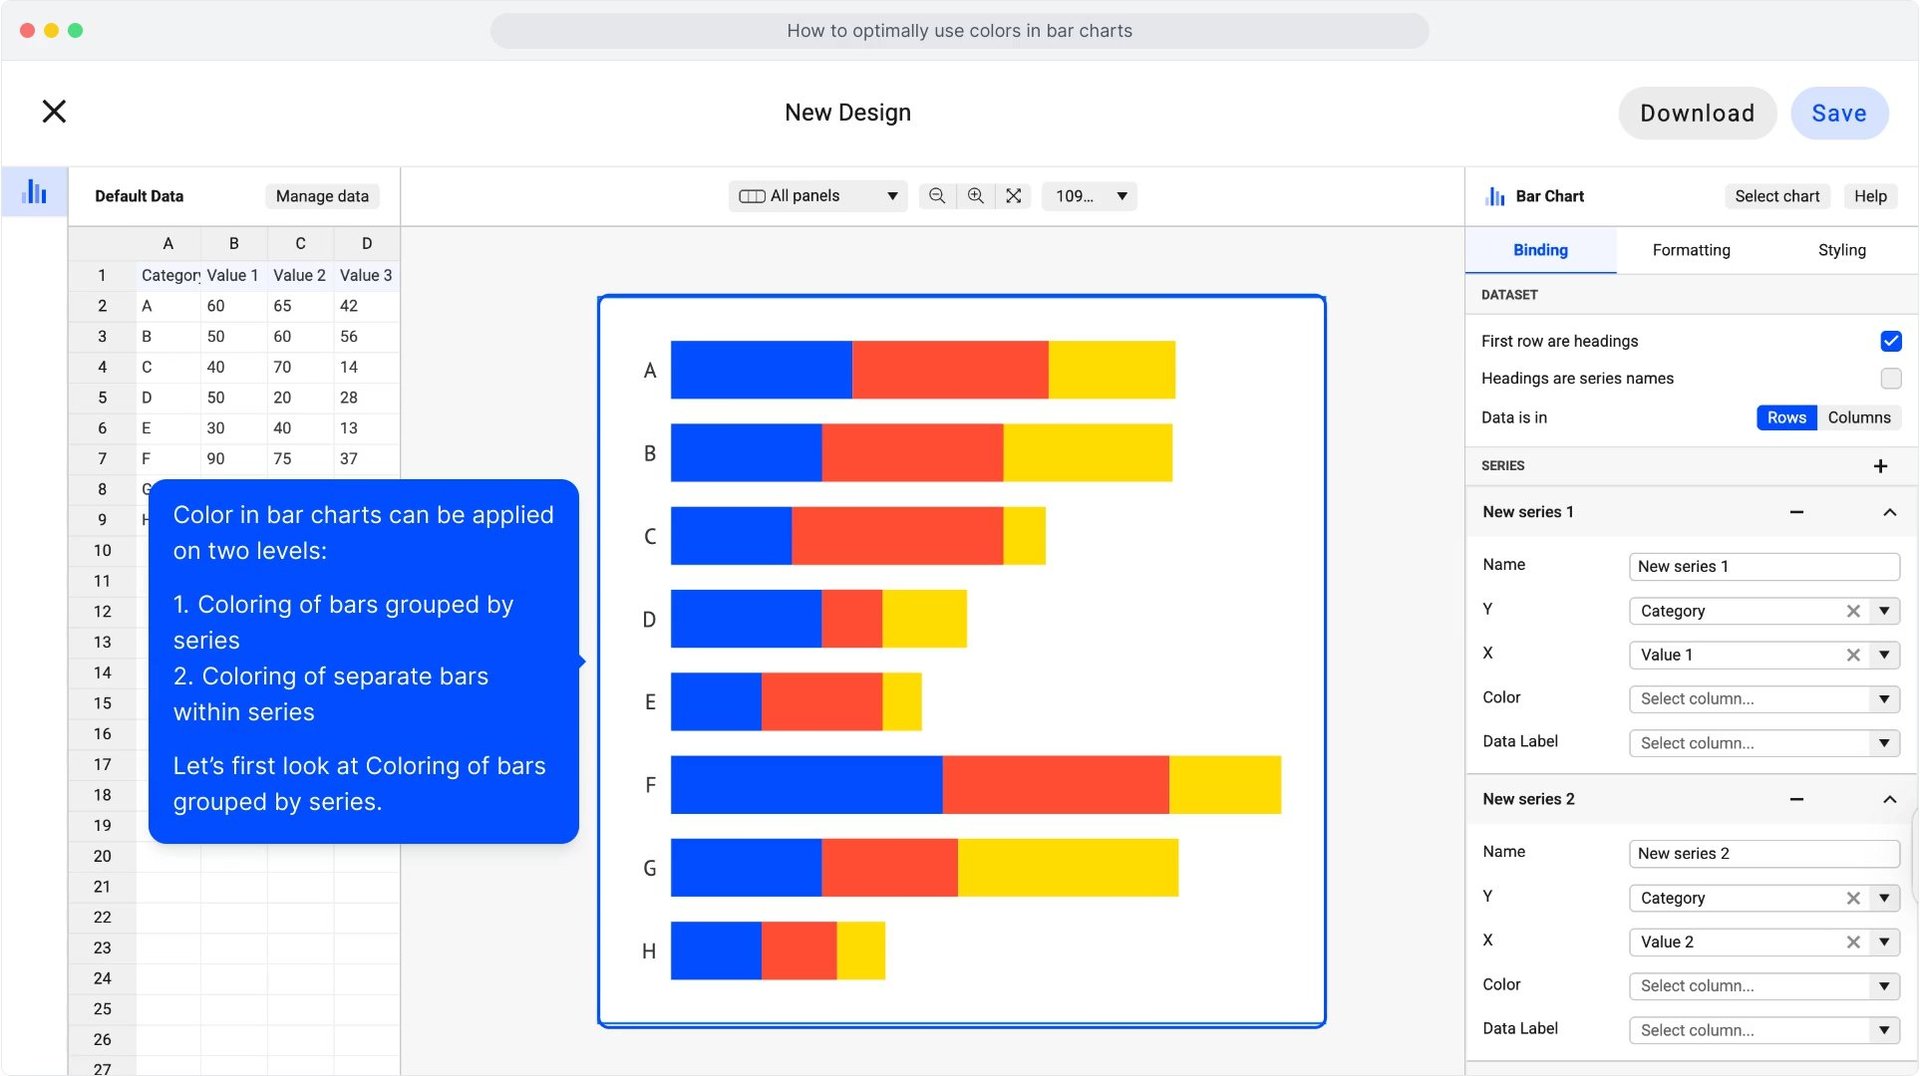1920x1076 pixels.
Task: Collapse the New series 1 section
Action: 1889,512
